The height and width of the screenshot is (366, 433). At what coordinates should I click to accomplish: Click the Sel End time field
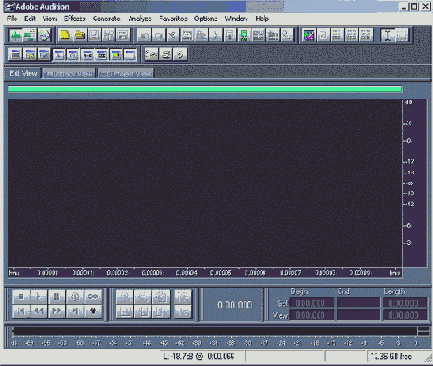(358, 303)
